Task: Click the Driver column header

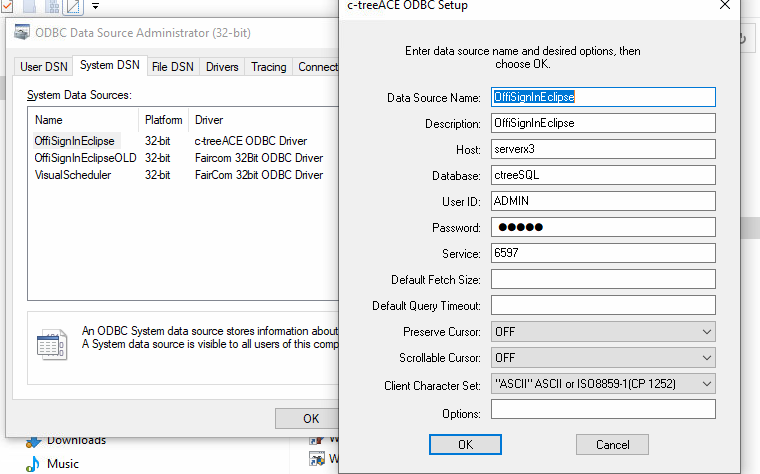Action: tap(264, 120)
